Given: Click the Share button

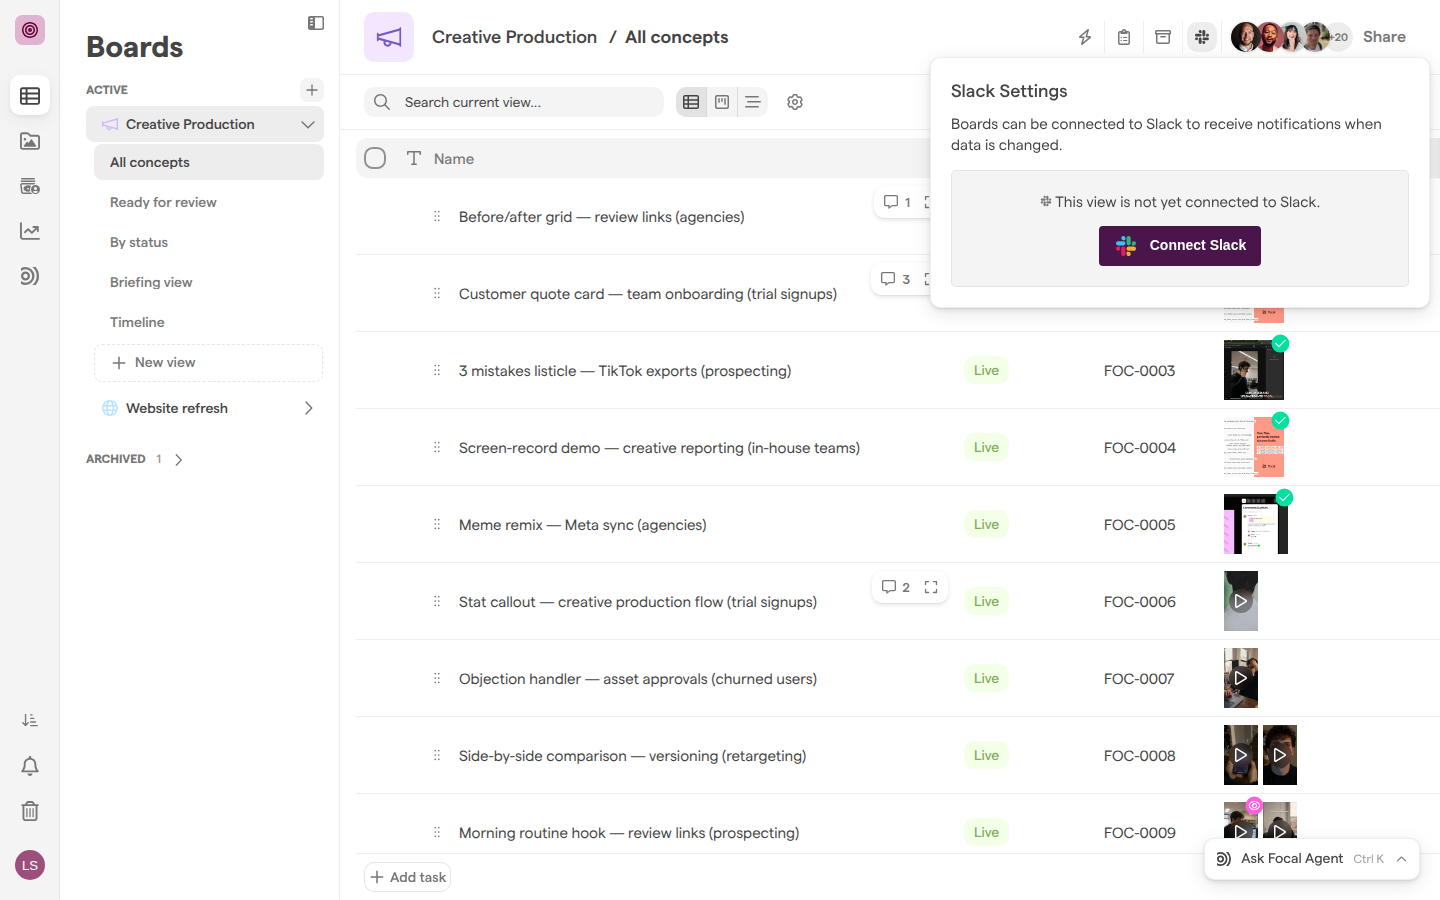Looking at the screenshot, I should click(1384, 37).
